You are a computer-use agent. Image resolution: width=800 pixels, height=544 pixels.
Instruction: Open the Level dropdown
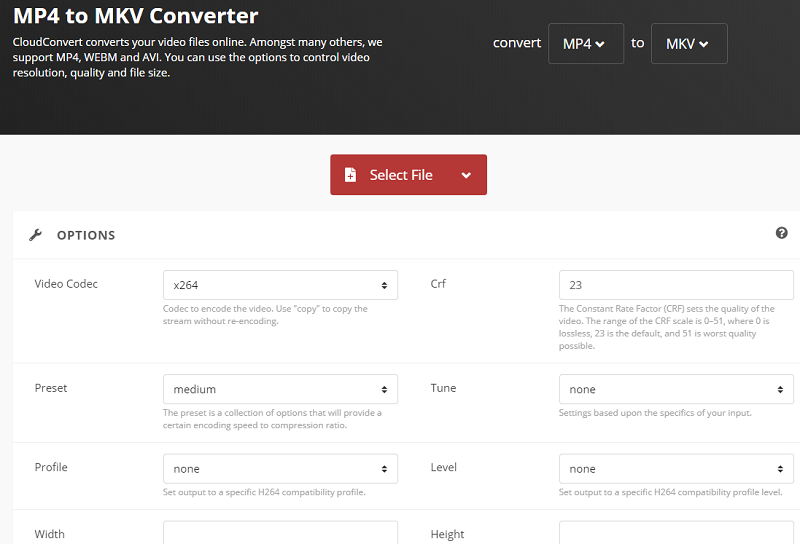point(676,469)
